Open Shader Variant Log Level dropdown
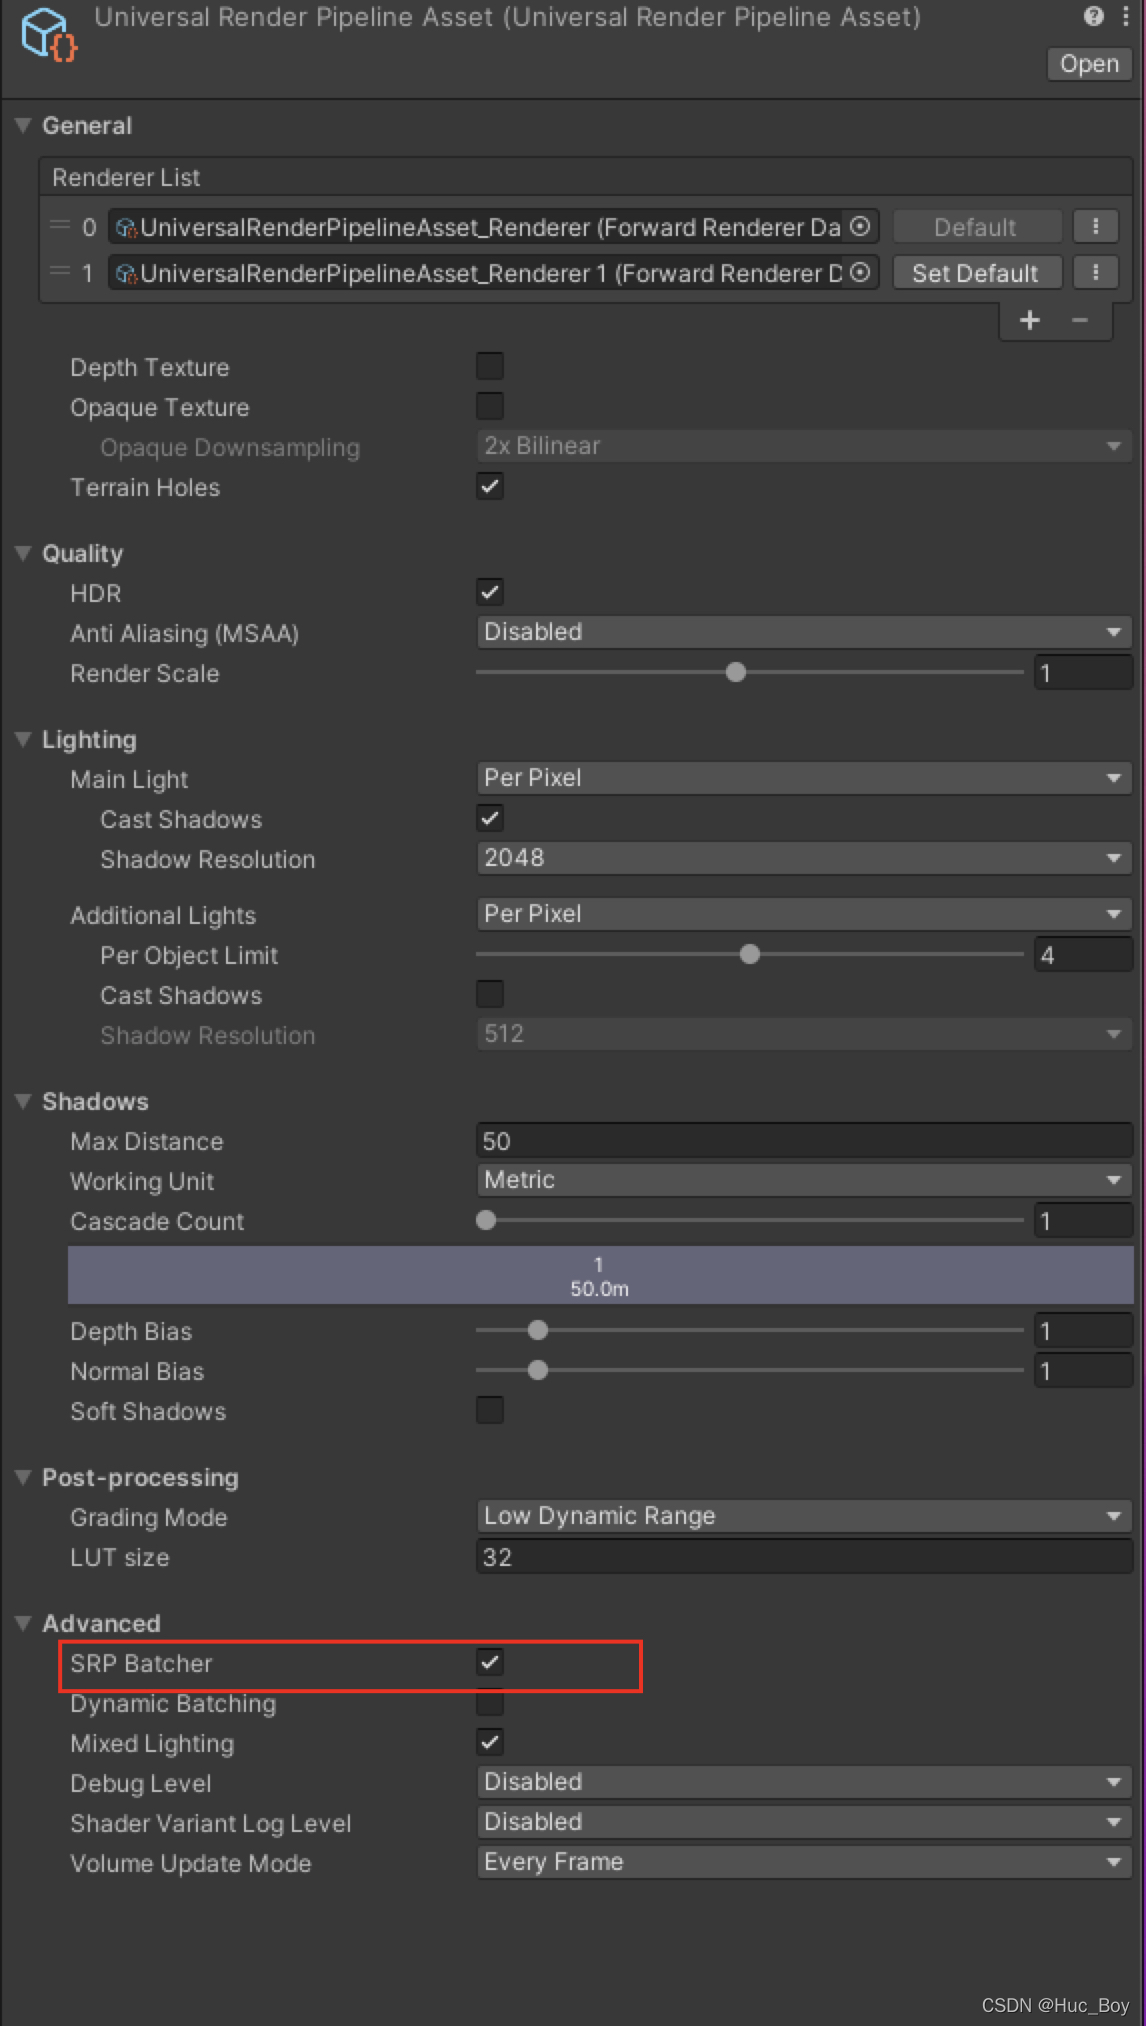The width and height of the screenshot is (1146, 2026). click(x=804, y=1822)
